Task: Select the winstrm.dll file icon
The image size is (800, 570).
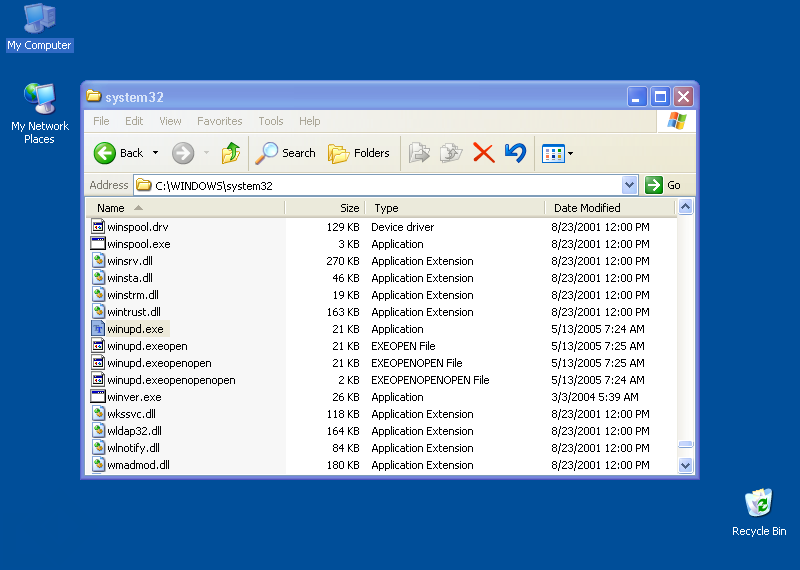Action: pyautogui.click(x=98, y=294)
